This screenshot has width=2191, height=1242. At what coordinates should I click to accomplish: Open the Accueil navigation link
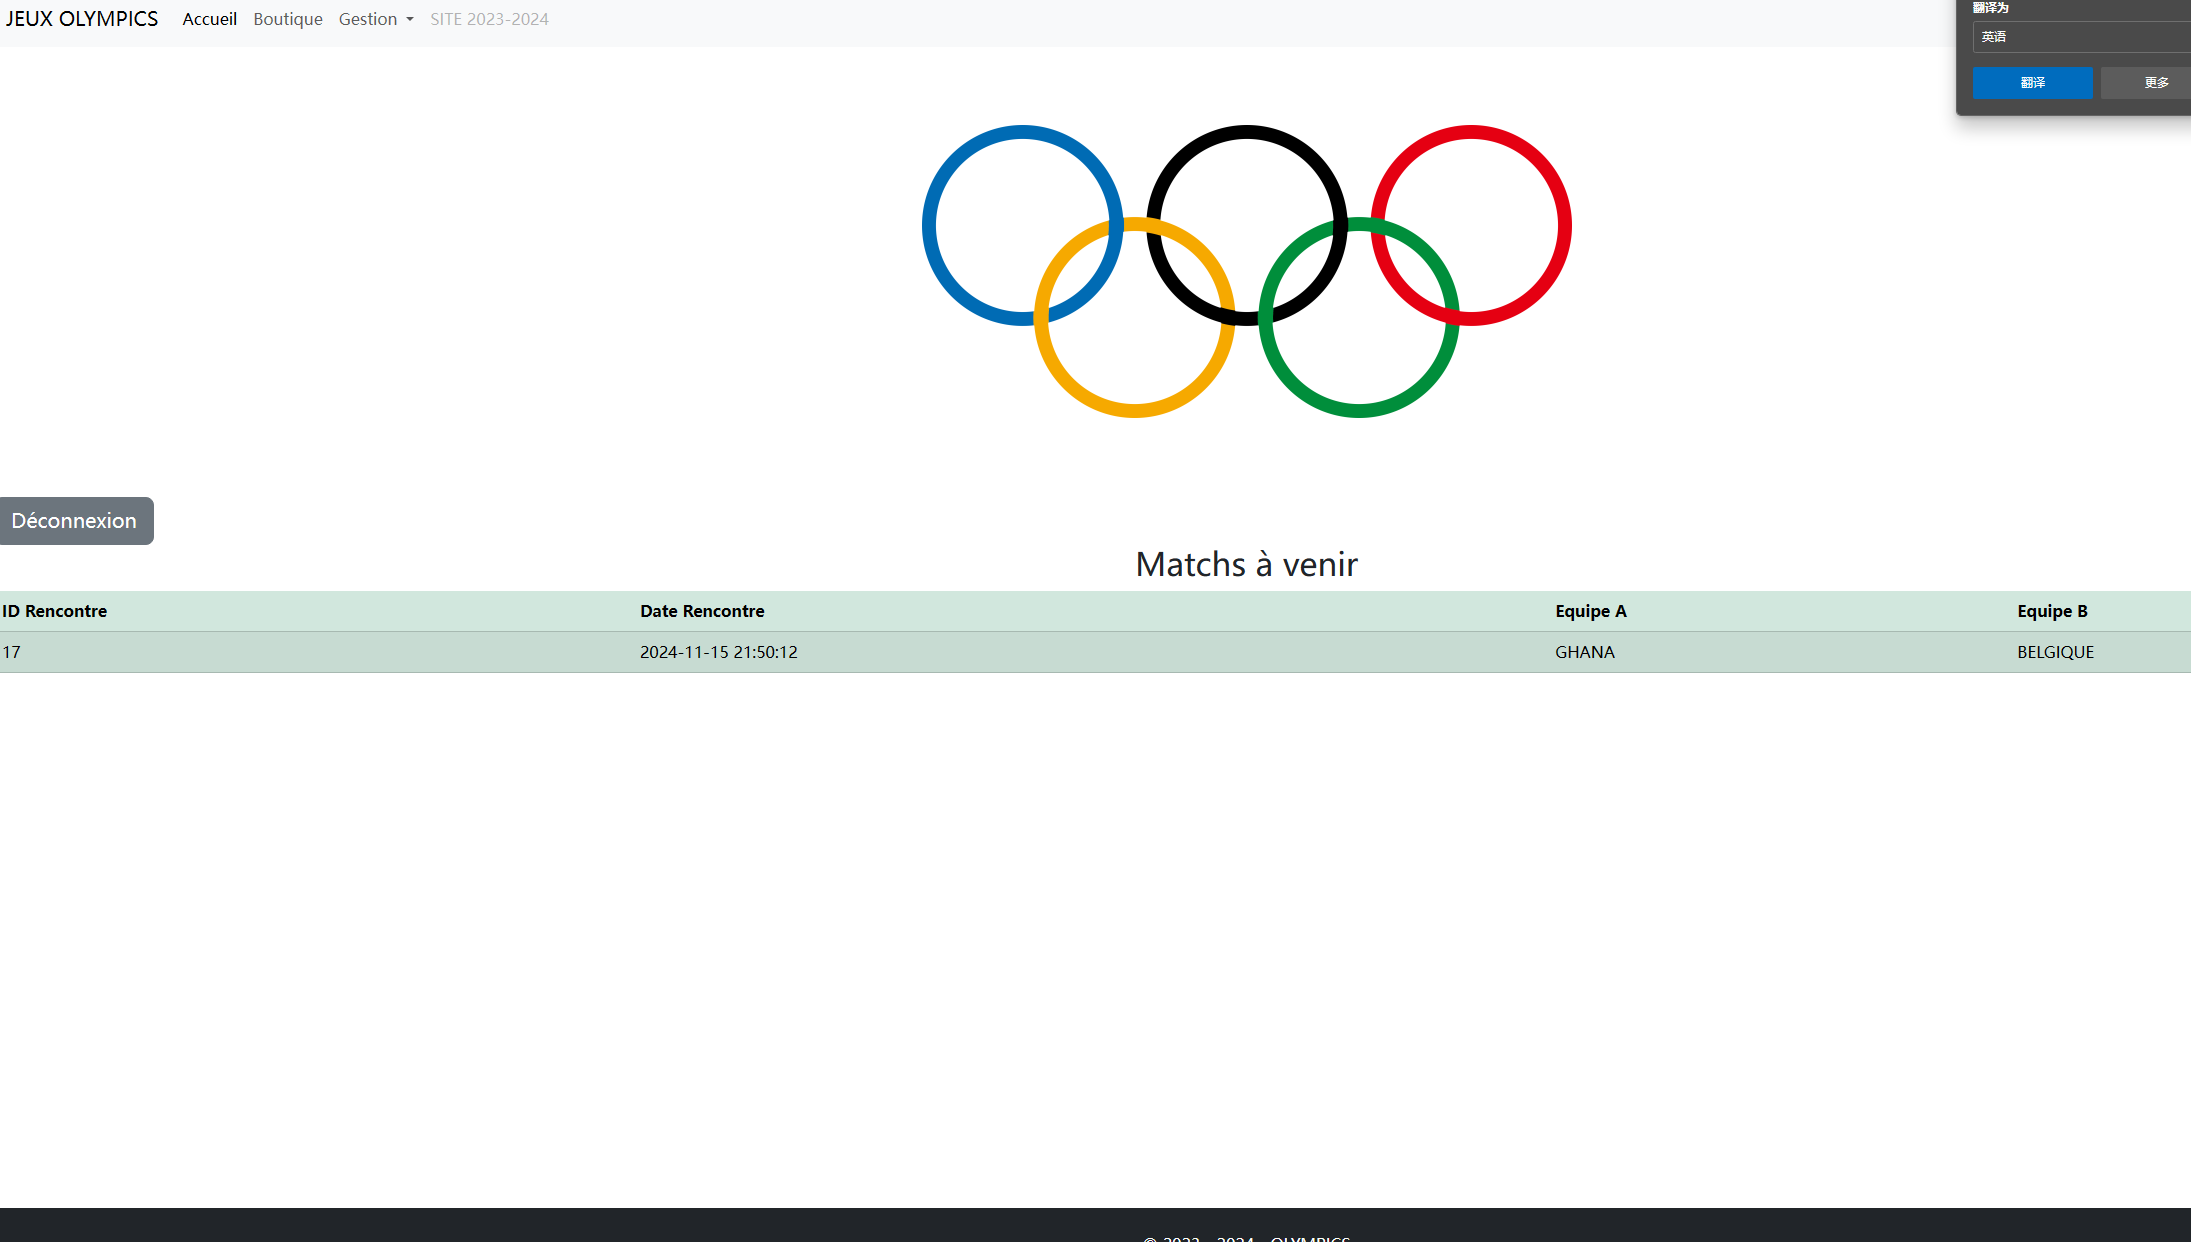point(209,19)
